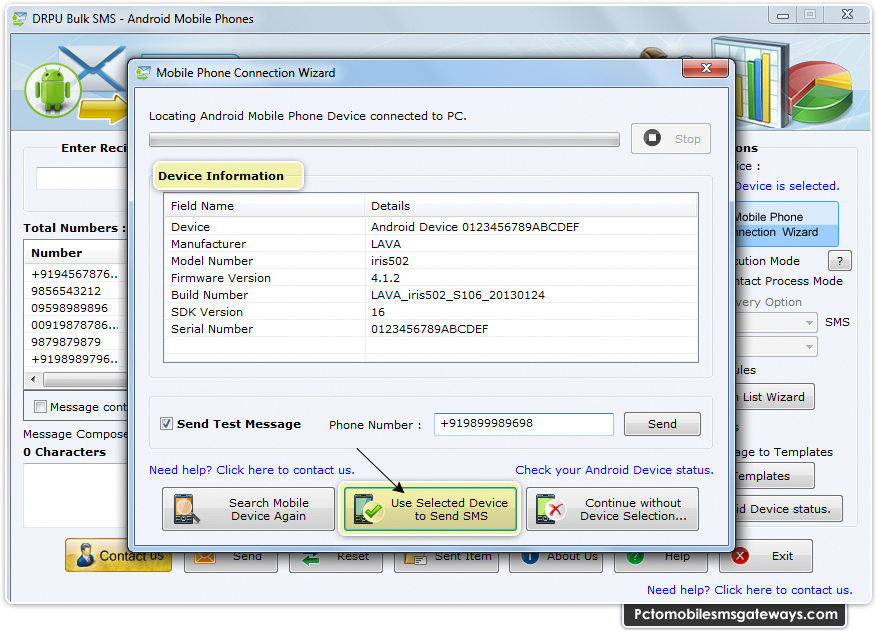The width and height of the screenshot is (877, 631).
Task: Click the red X phone icon
Action: (x=550, y=509)
